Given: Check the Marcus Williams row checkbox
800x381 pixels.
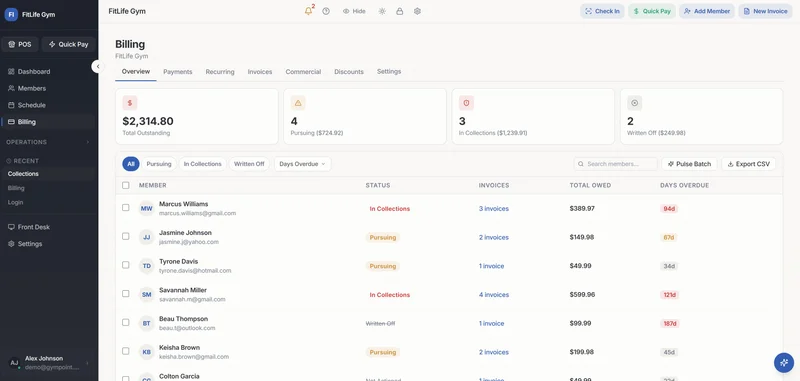Looking at the screenshot, I should [x=126, y=208].
